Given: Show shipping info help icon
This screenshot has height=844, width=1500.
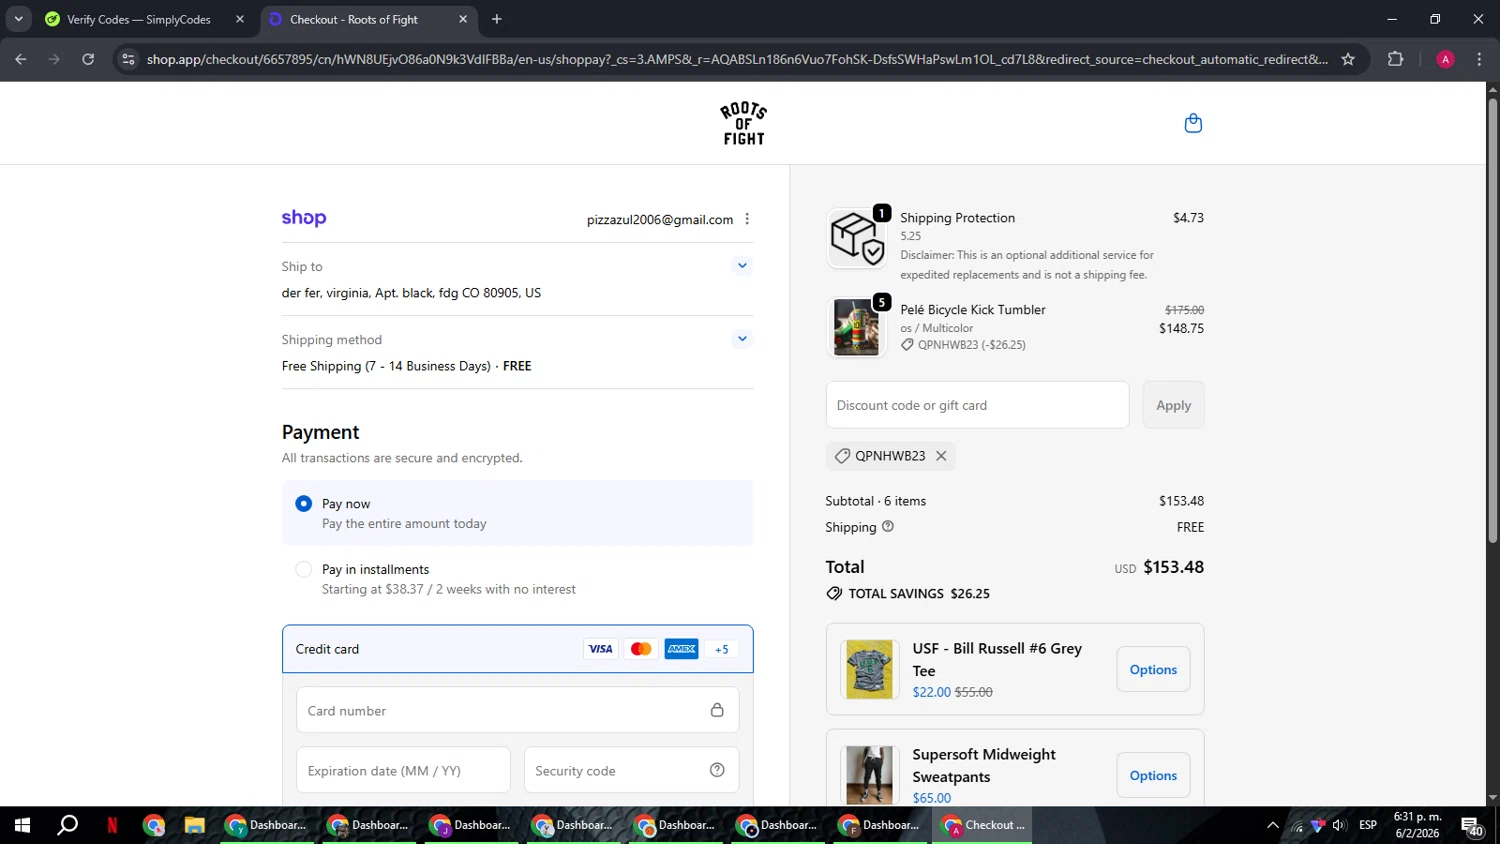Looking at the screenshot, I should [888, 527].
